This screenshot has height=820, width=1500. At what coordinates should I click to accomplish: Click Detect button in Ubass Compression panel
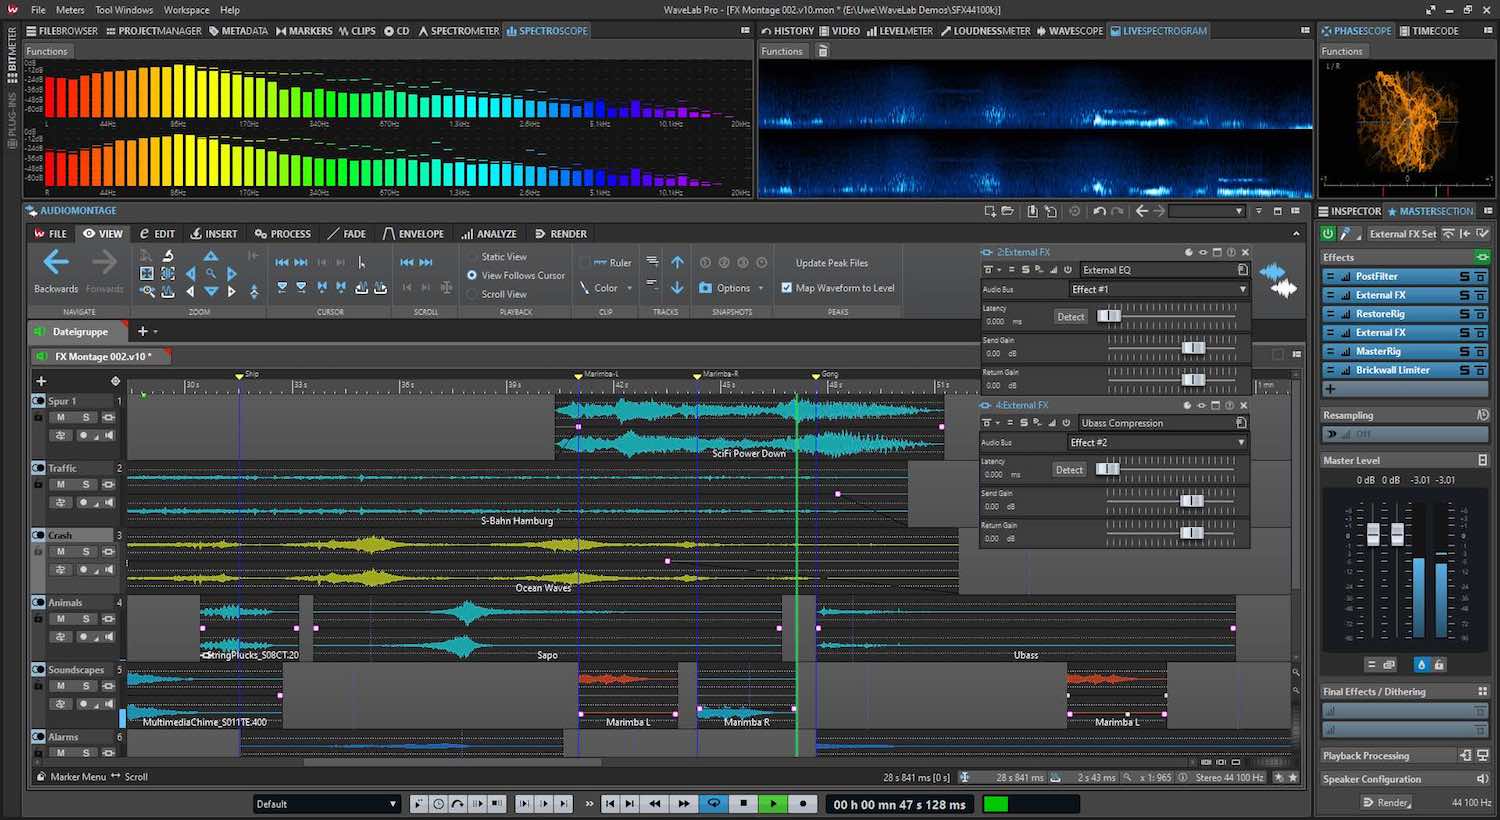point(1069,469)
